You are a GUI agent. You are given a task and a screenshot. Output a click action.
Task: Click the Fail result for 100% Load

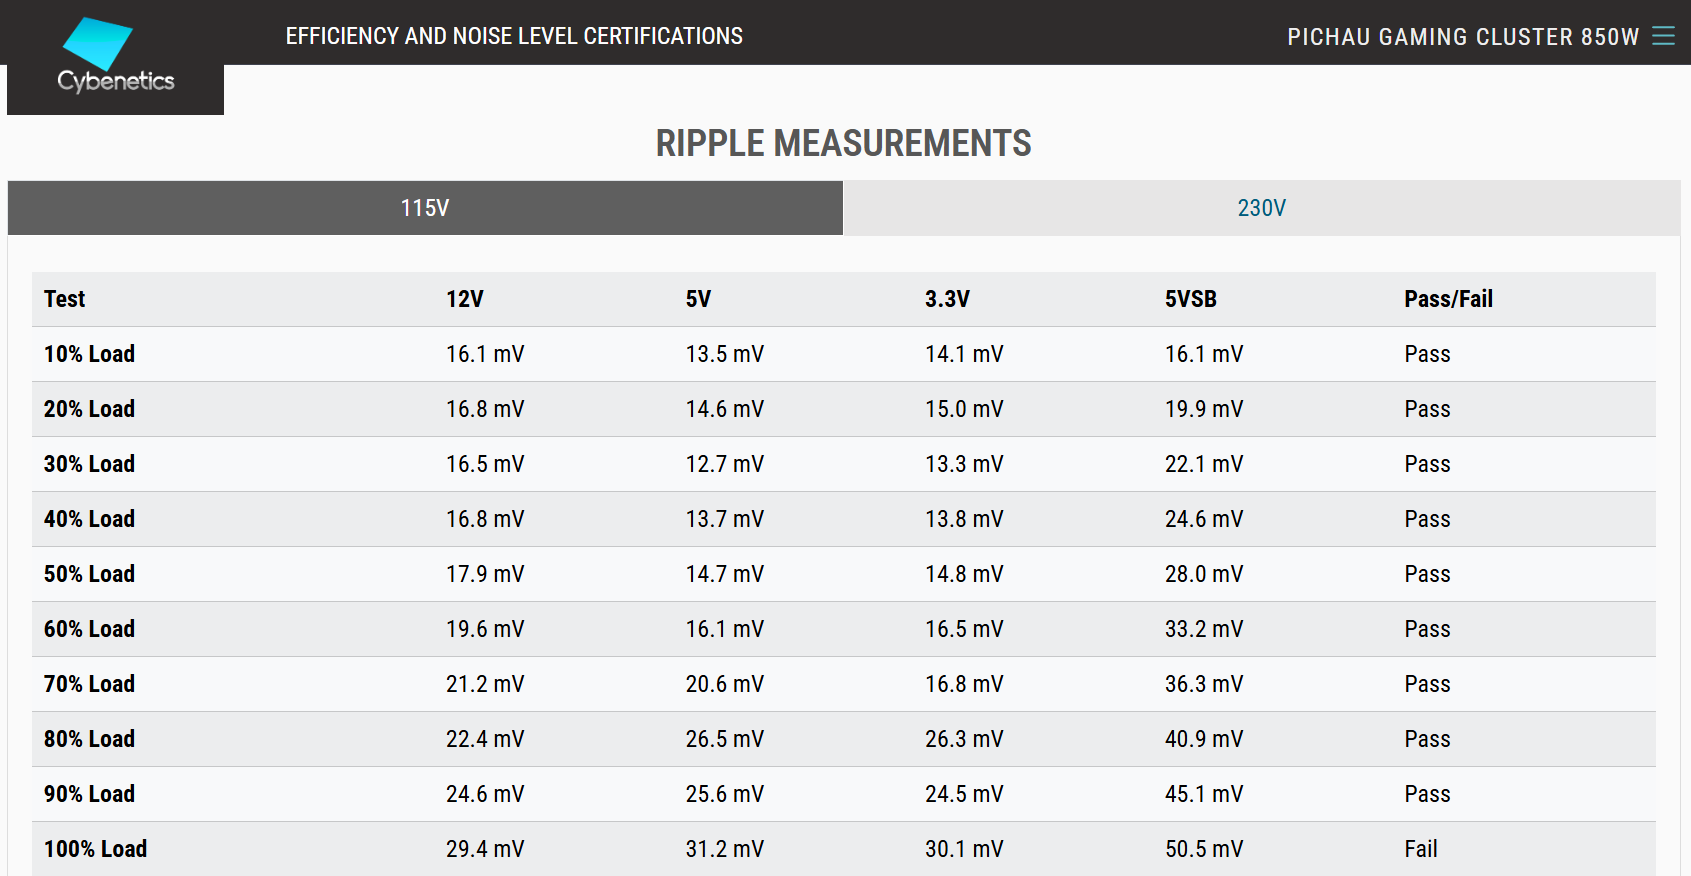coord(1420,849)
